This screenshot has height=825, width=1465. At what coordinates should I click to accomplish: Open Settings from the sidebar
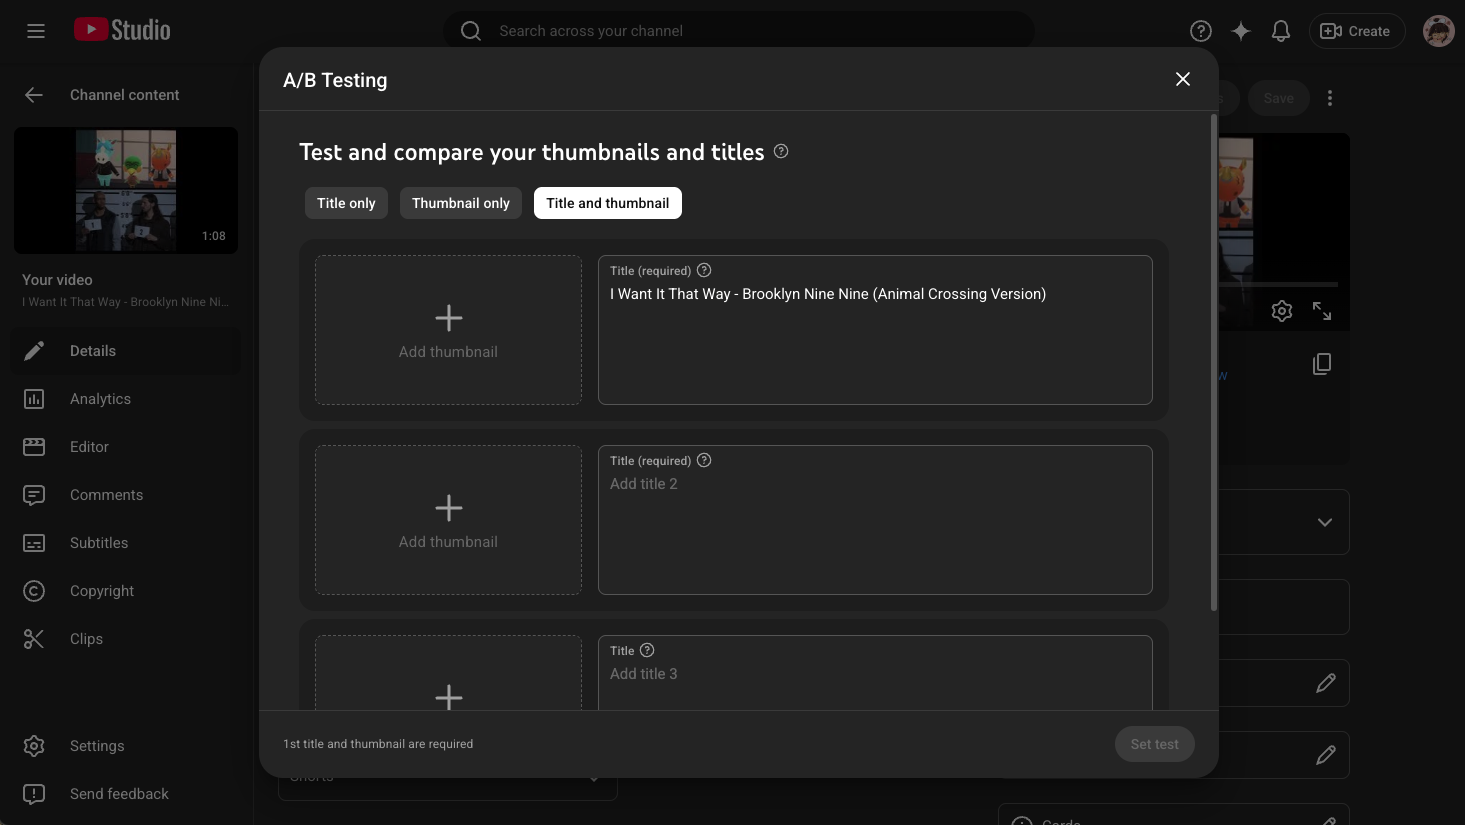tap(97, 745)
